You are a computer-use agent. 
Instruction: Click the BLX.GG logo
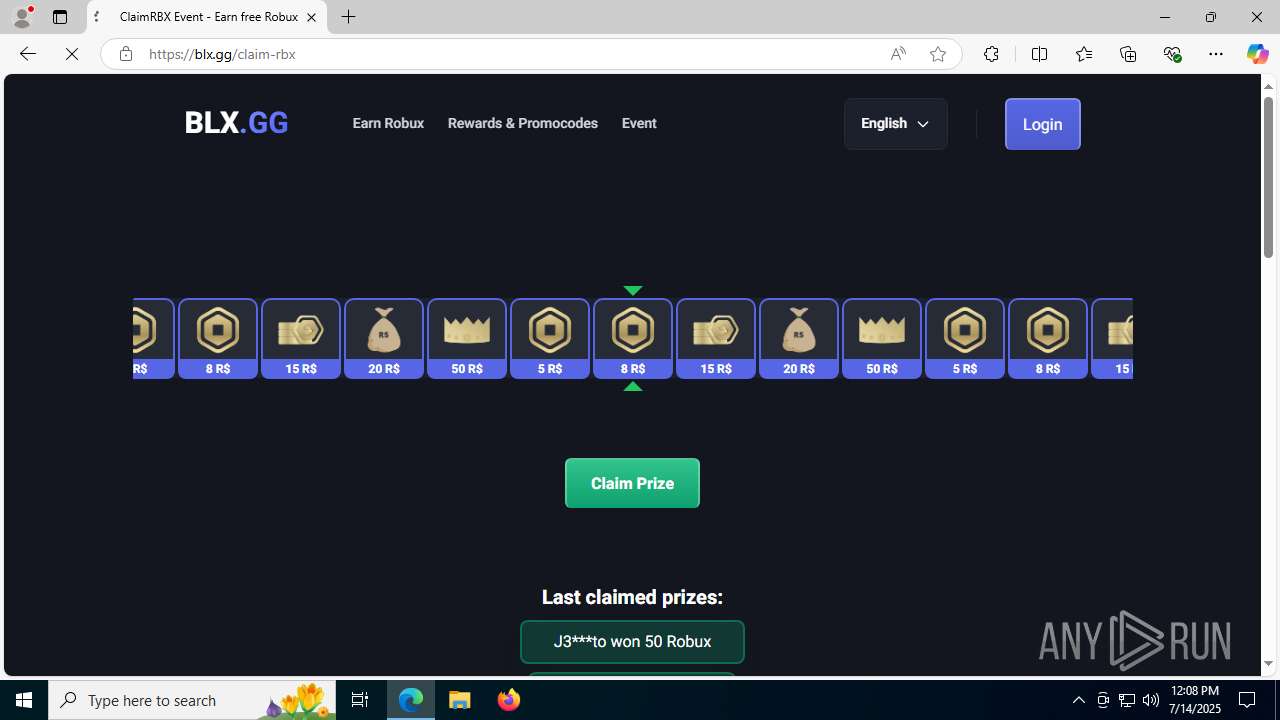click(236, 123)
